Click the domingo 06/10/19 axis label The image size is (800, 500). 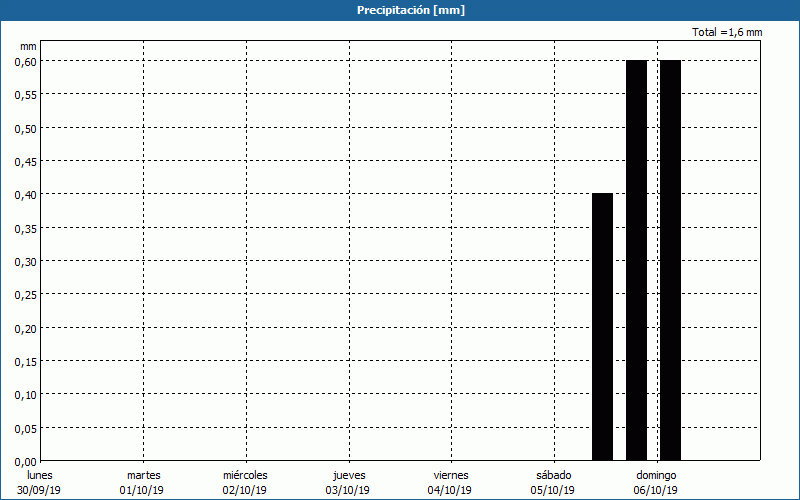point(656,483)
